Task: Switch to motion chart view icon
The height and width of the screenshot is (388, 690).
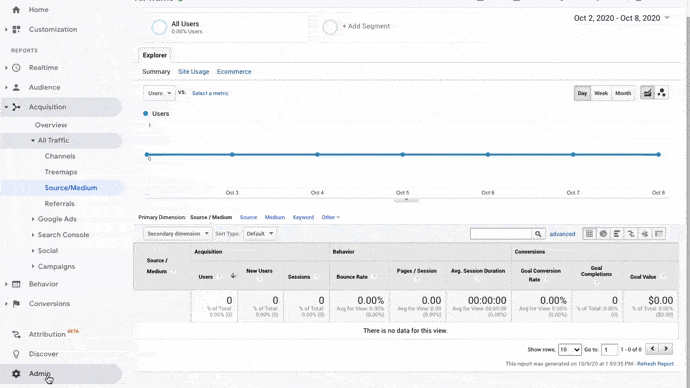Action: [661, 93]
